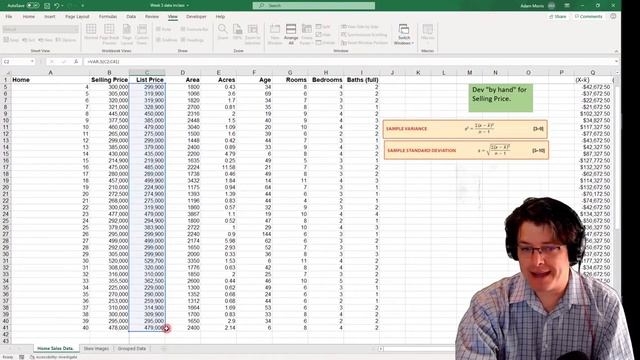Open the workbook title dropdown

pyautogui.click(x=187, y=6)
